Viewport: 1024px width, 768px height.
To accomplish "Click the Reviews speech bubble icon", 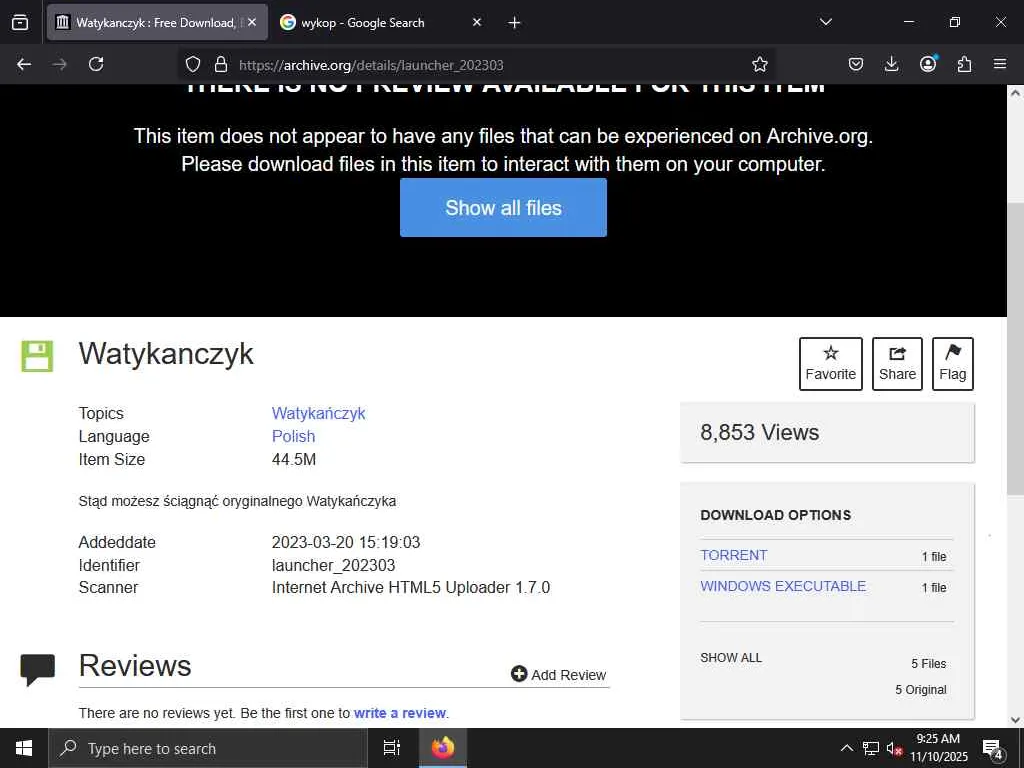I will tap(37, 669).
